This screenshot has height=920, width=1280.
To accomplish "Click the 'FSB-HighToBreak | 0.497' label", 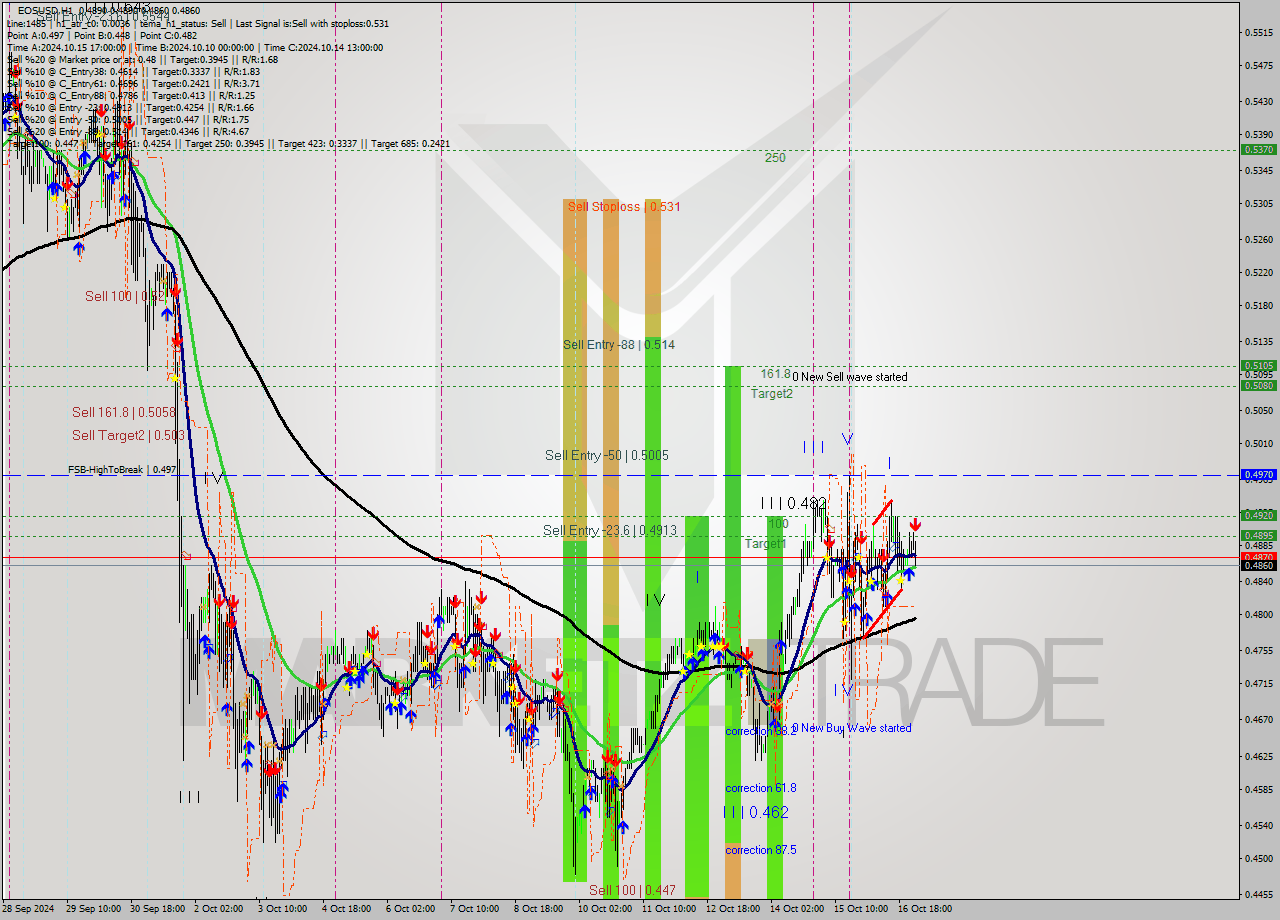I will tap(122, 469).
